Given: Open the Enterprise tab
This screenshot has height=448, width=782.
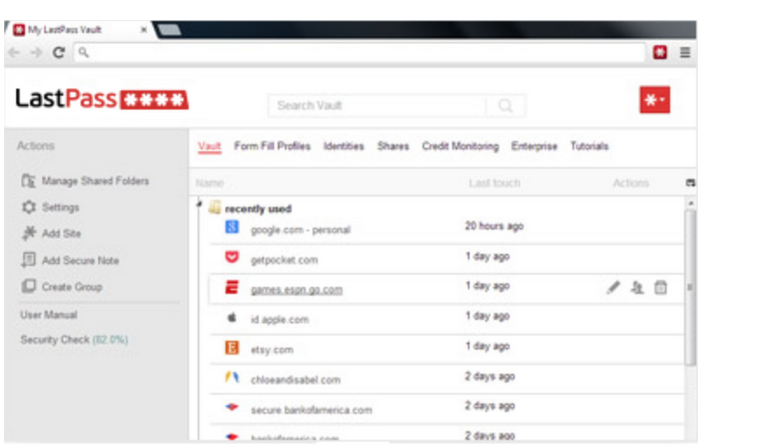Looking at the screenshot, I should pos(534,146).
